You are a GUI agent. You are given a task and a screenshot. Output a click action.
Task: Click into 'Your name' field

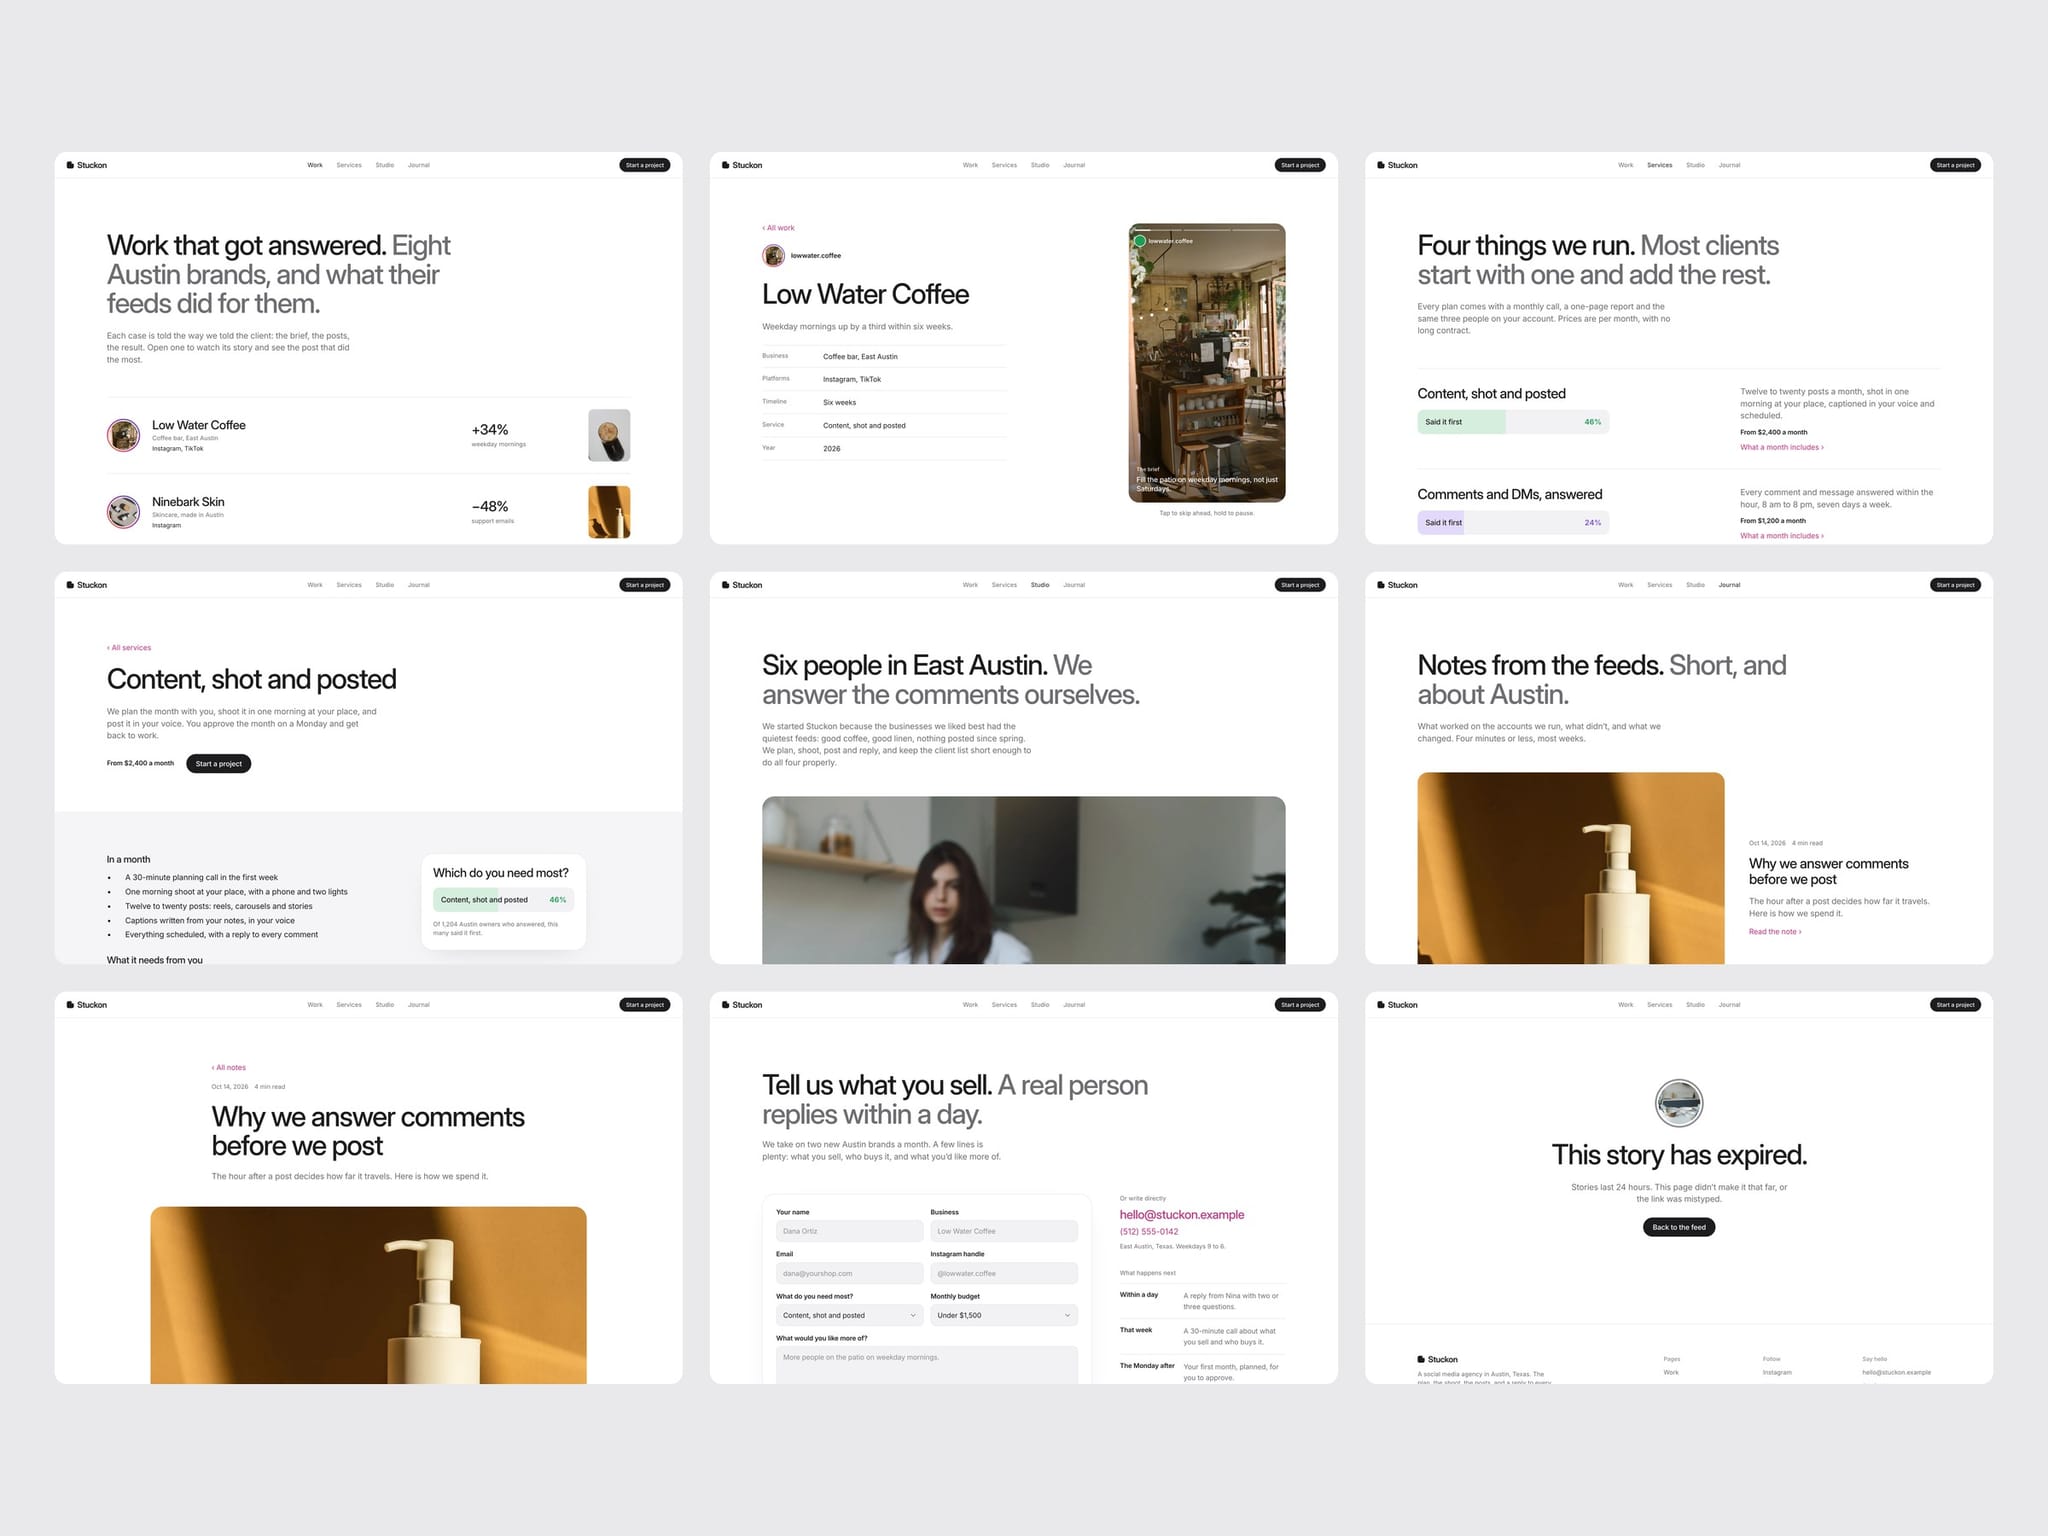tap(849, 1231)
